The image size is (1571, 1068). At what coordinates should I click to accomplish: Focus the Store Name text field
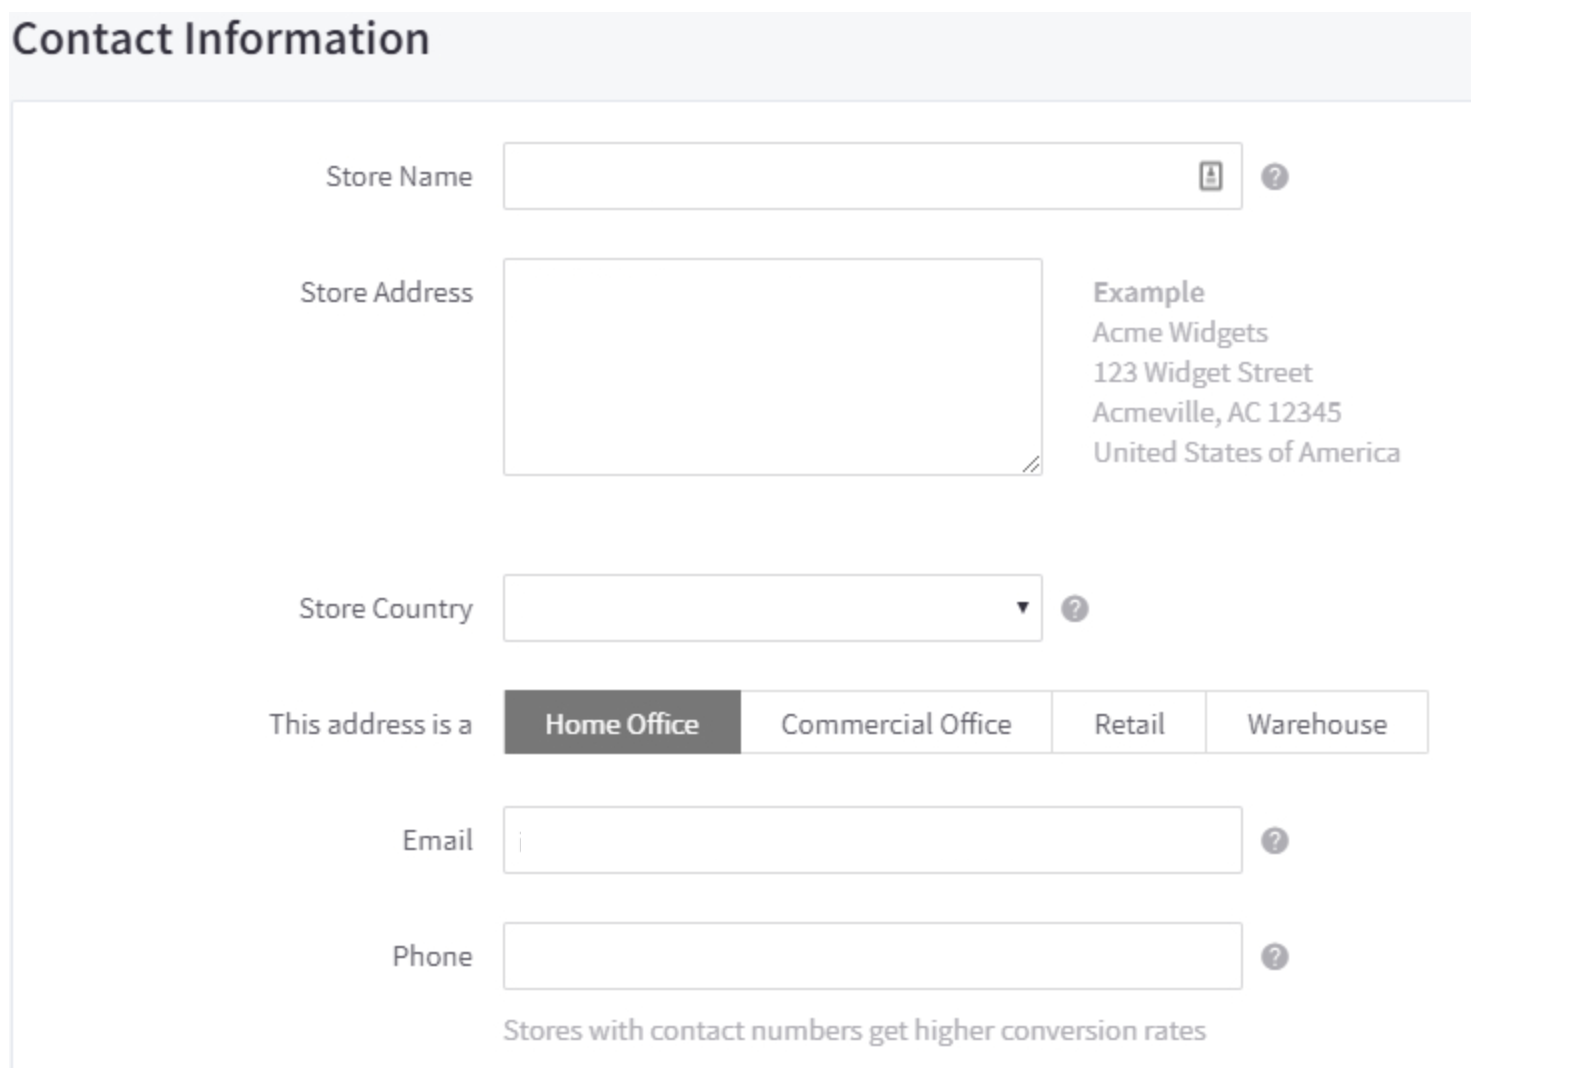pyautogui.click(x=850, y=177)
